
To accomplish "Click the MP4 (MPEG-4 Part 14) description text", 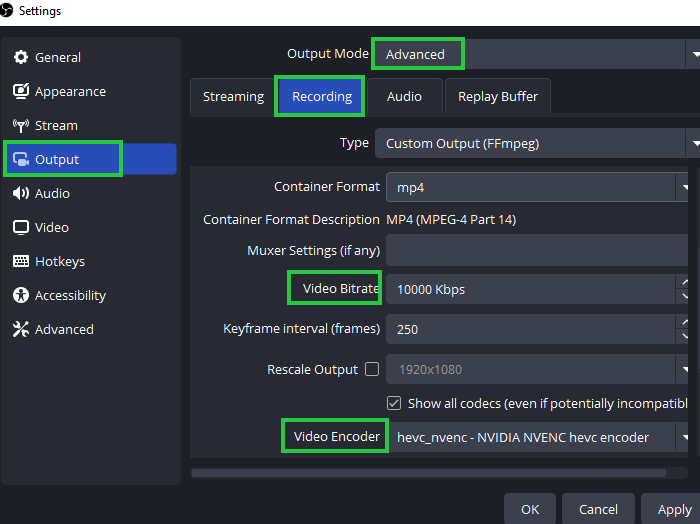I will tap(451, 220).
